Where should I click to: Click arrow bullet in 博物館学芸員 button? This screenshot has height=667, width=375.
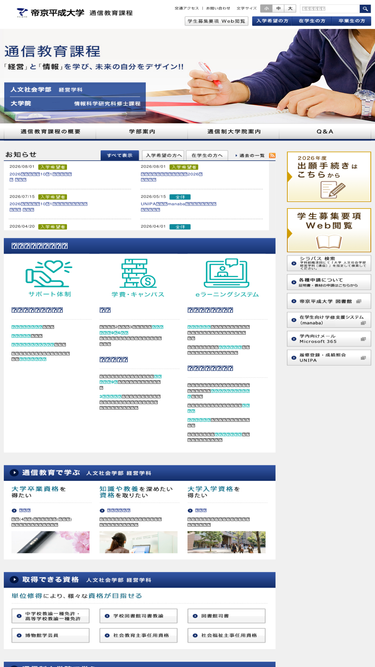click(19, 636)
